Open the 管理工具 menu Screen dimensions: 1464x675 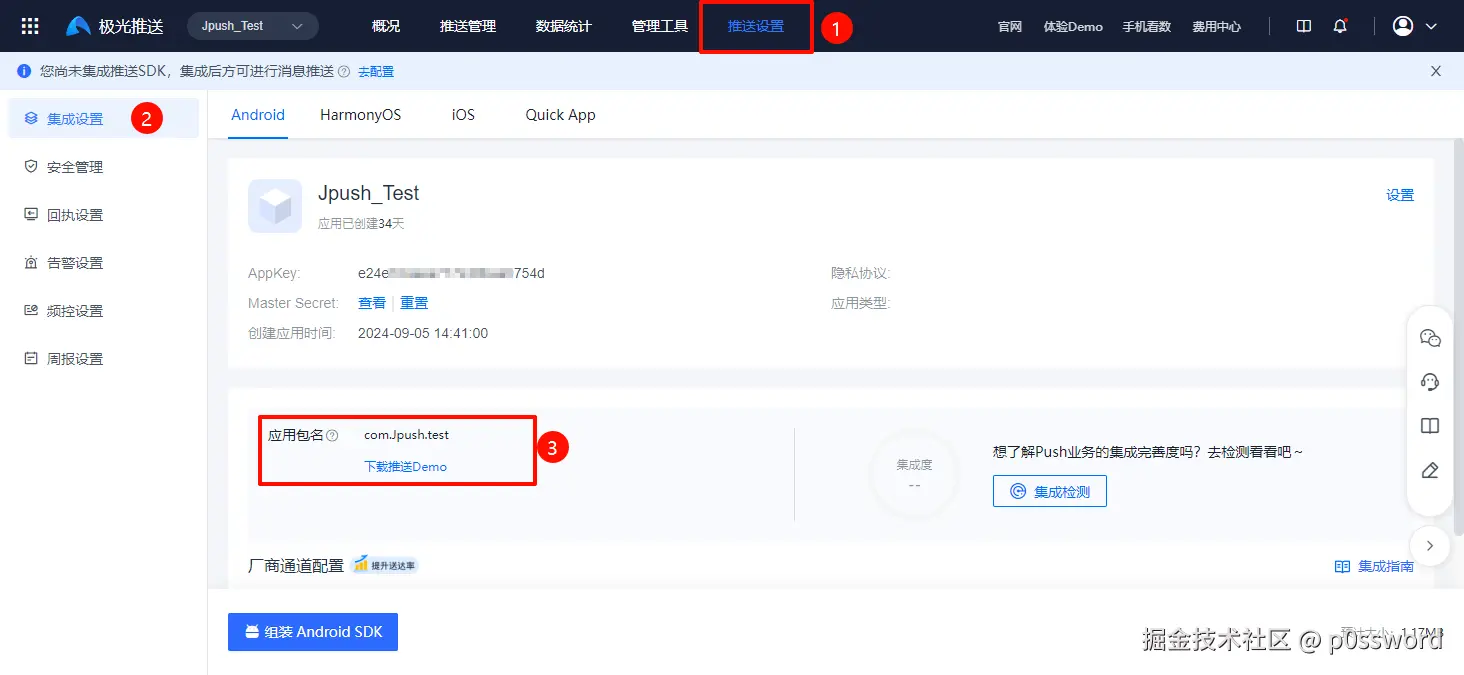[x=660, y=26]
